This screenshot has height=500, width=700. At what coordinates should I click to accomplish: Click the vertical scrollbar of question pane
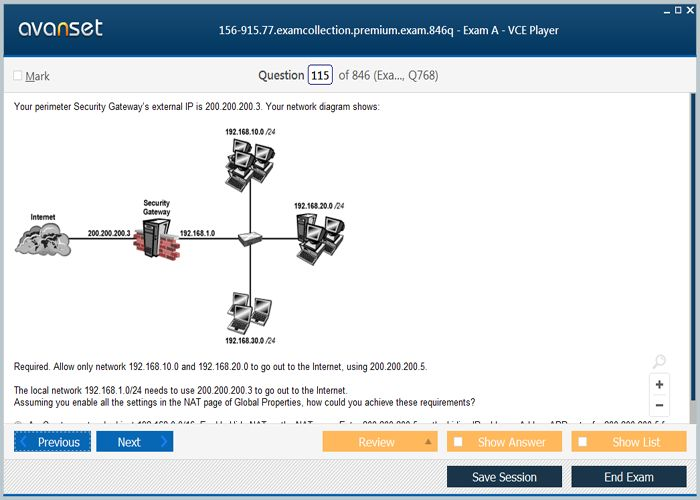692,250
